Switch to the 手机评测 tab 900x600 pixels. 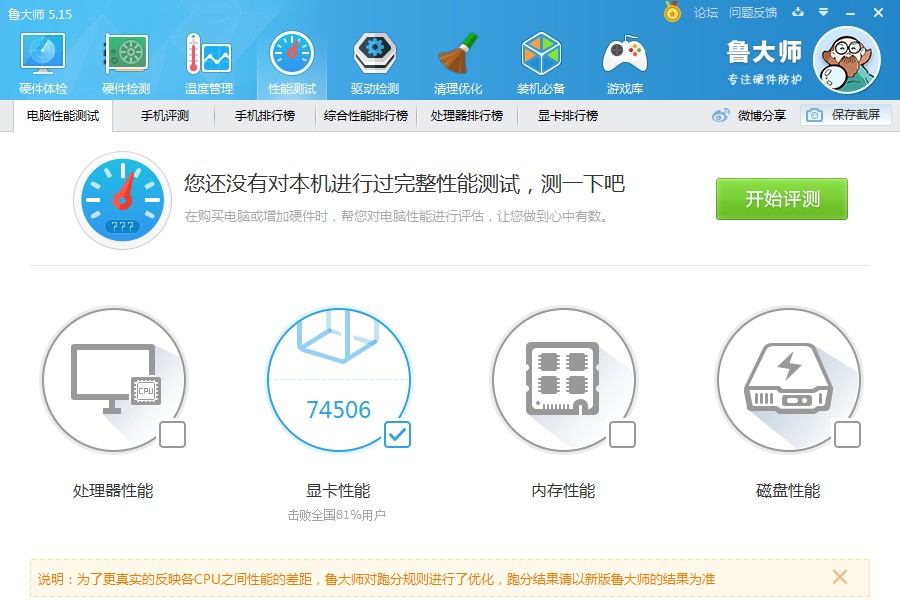(165, 115)
